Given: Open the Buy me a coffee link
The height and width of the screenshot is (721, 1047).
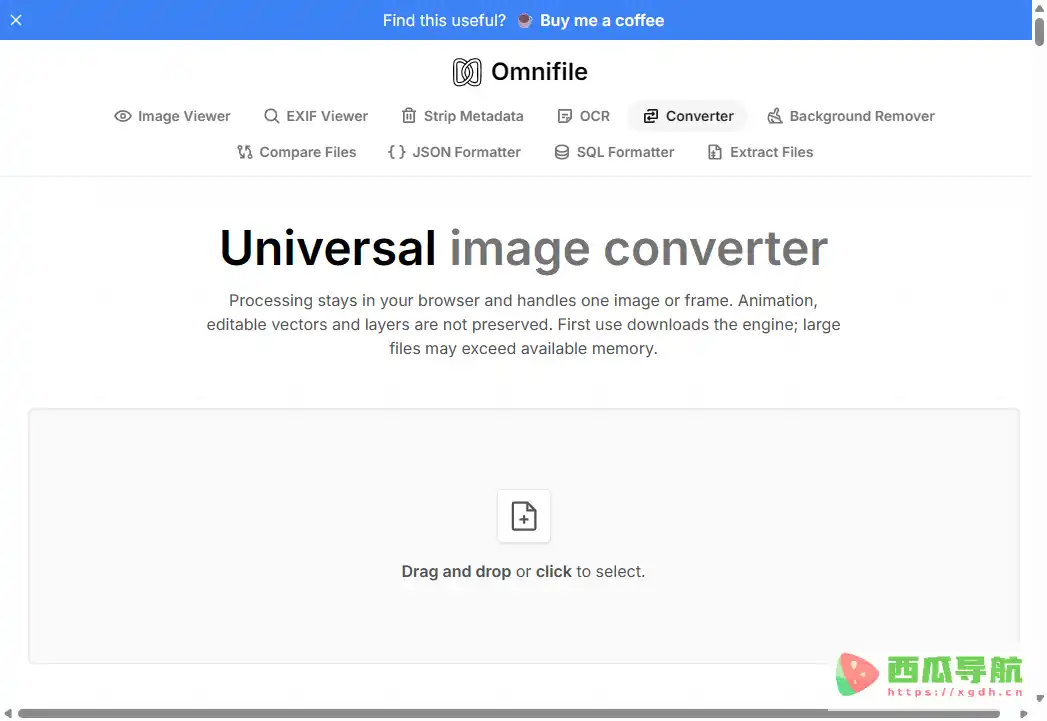Looking at the screenshot, I should coord(602,20).
